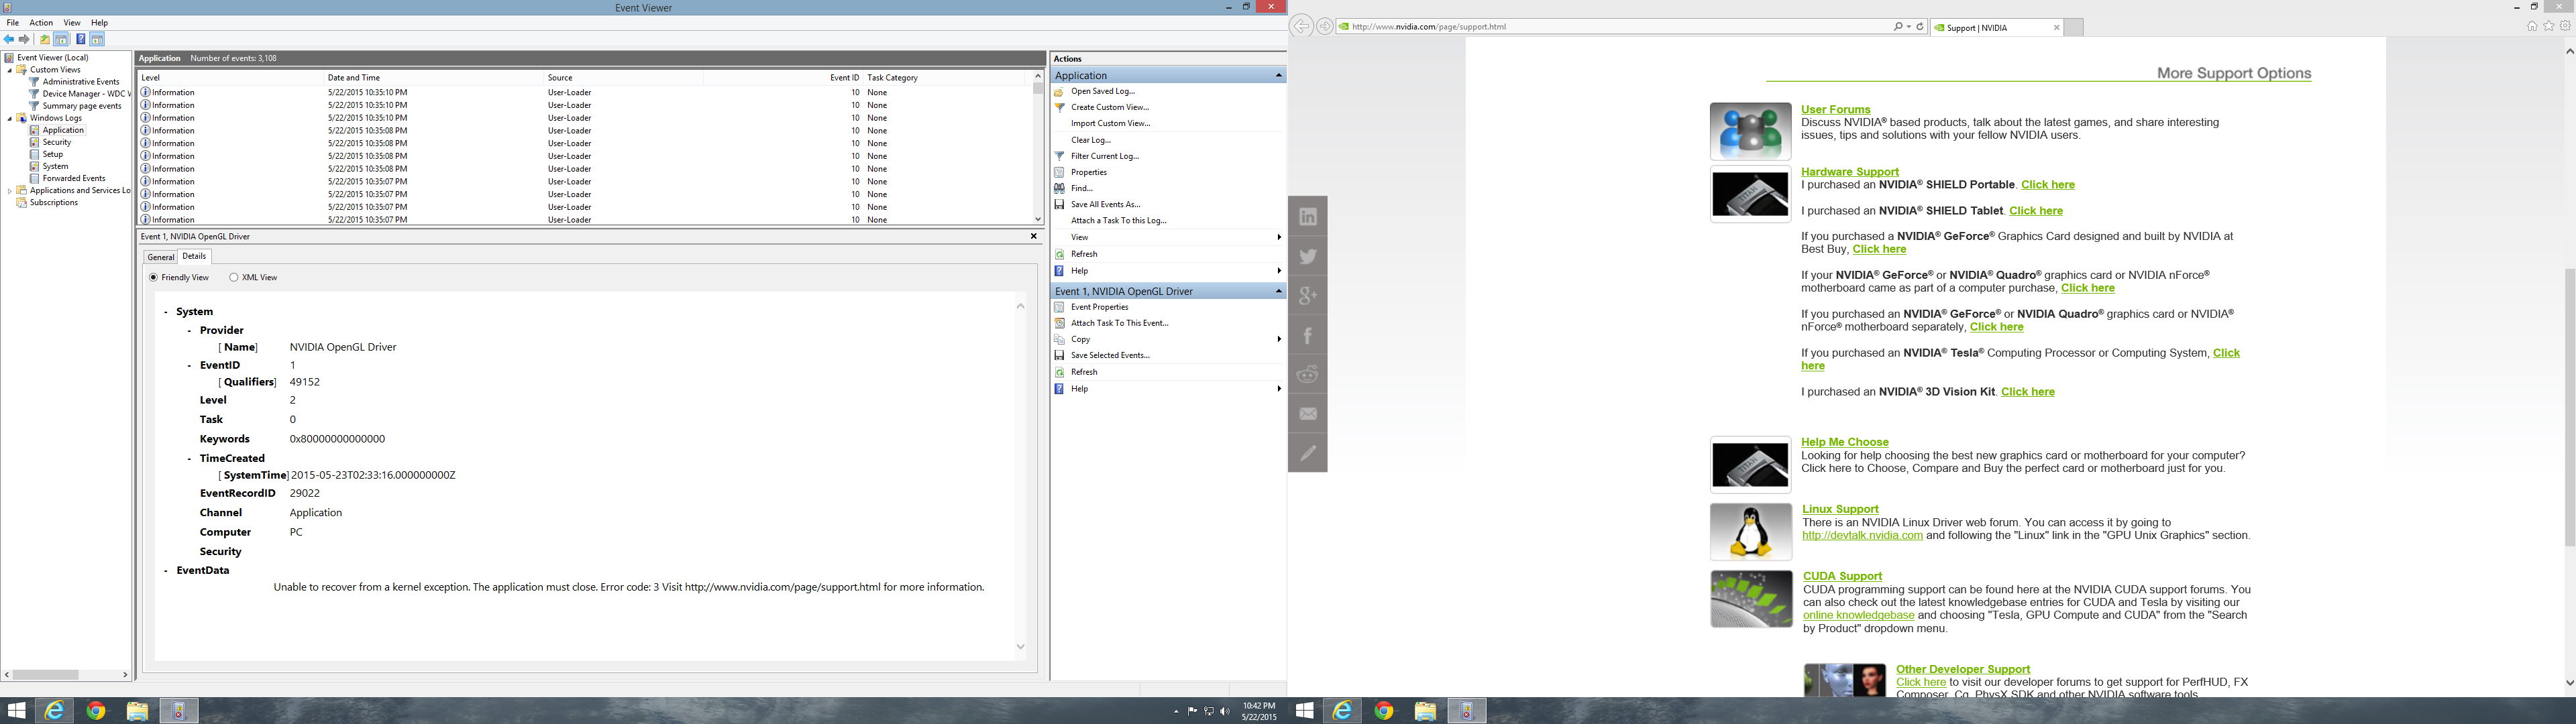The image size is (2576, 724).
Task: Share page via Reddit sidebar icon
Action: pyautogui.click(x=1308, y=374)
